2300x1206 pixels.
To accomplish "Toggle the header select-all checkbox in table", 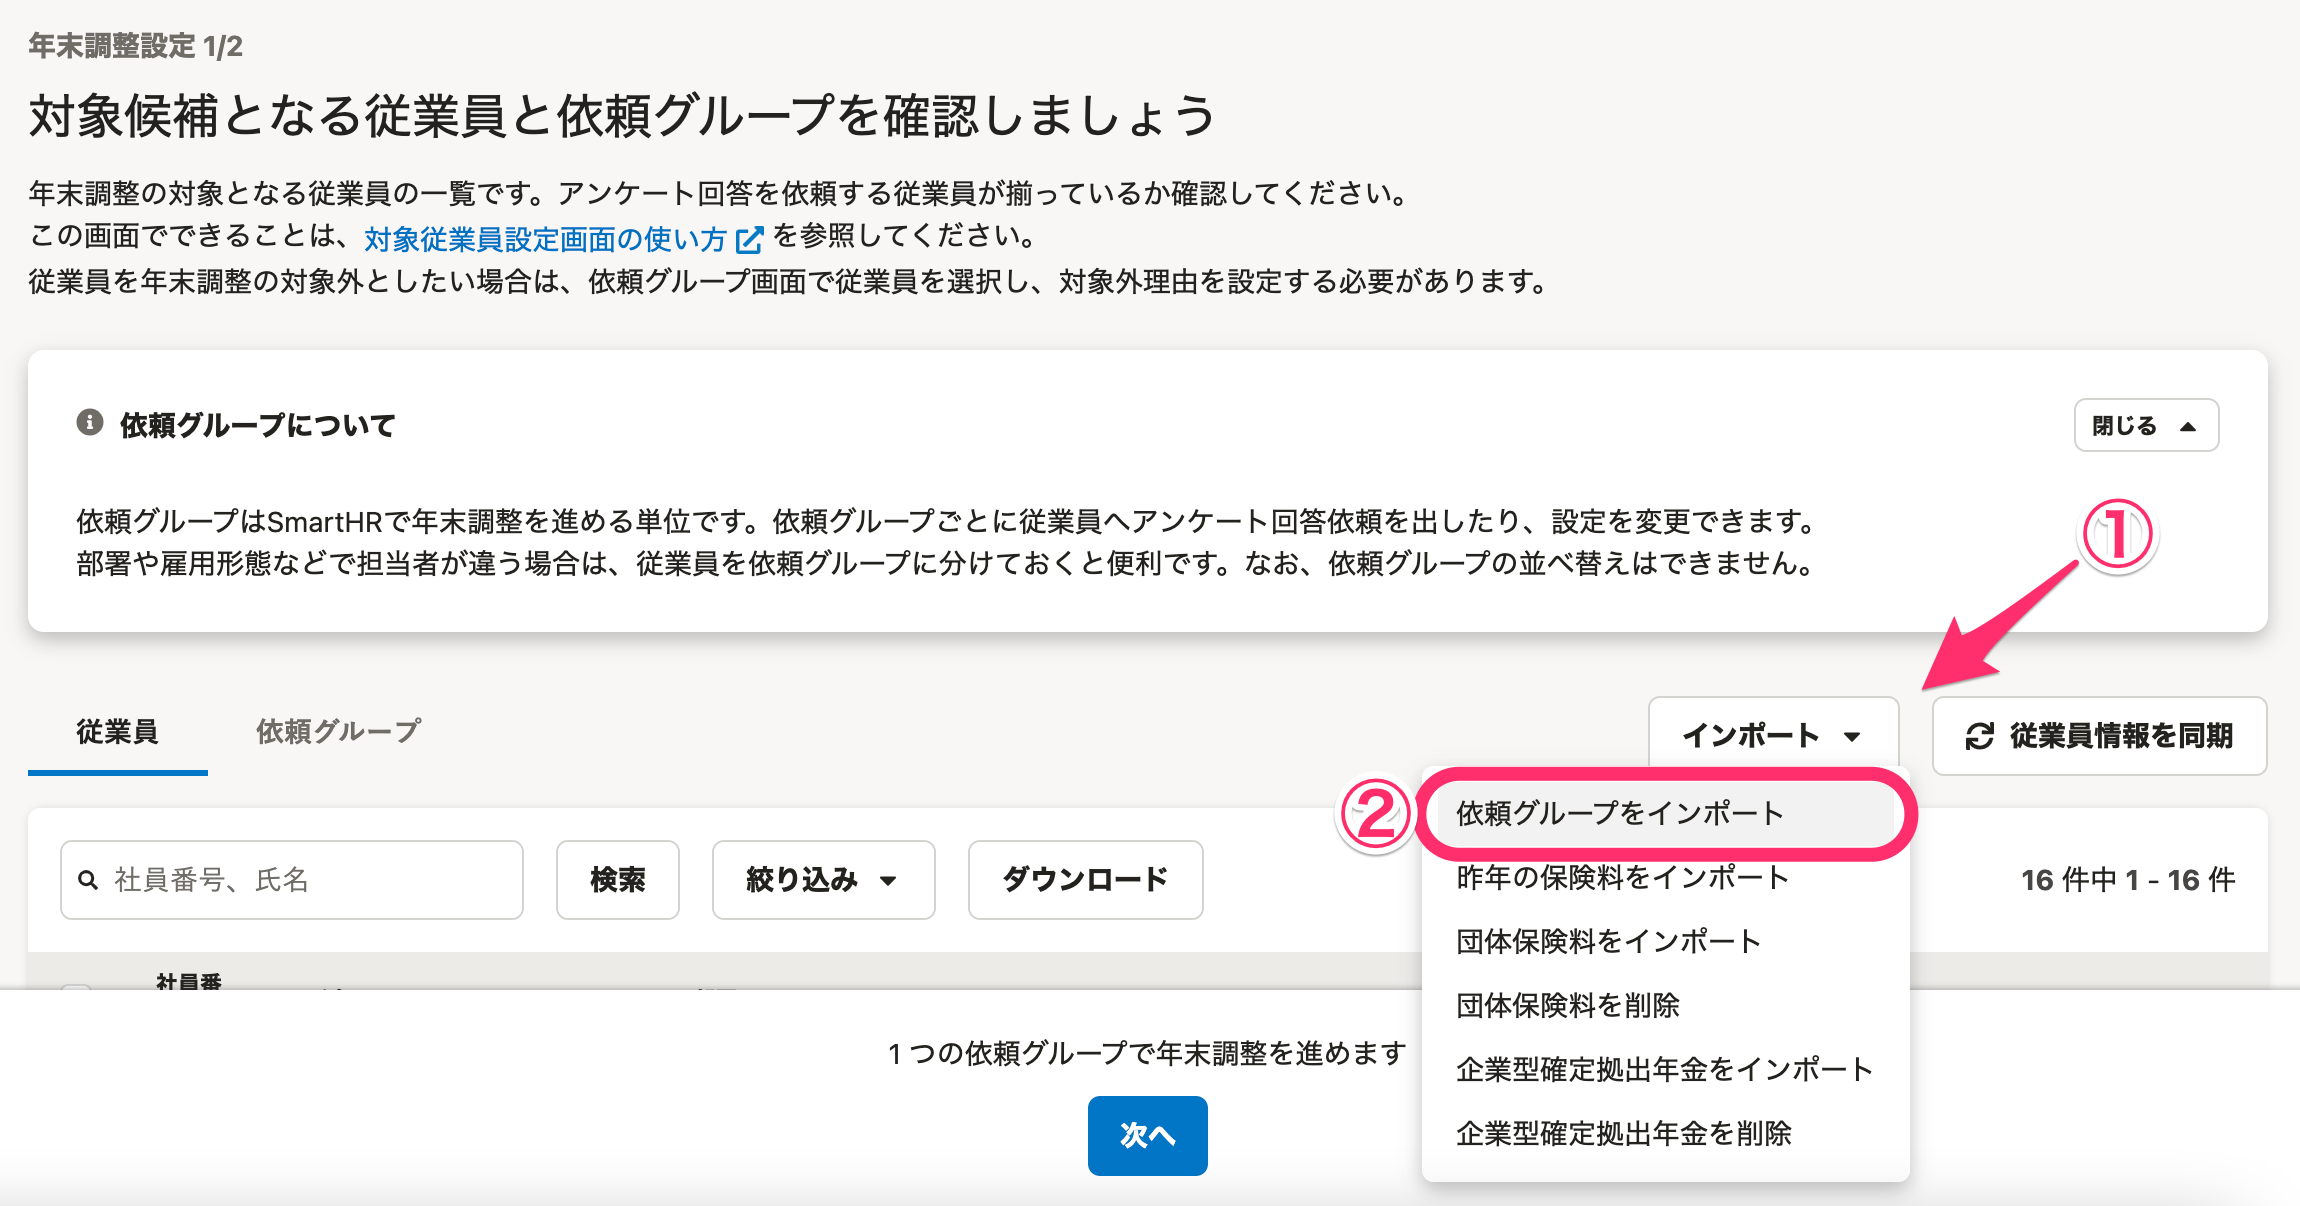I will 76,988.
